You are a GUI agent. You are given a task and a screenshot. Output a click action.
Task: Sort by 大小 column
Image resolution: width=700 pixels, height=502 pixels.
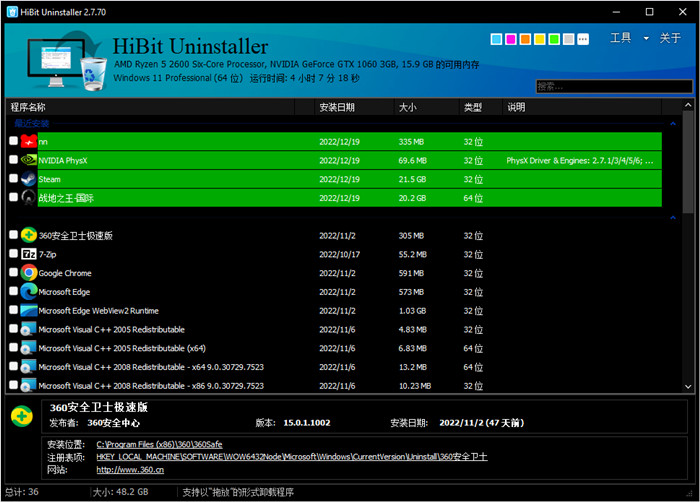[427, 107]
